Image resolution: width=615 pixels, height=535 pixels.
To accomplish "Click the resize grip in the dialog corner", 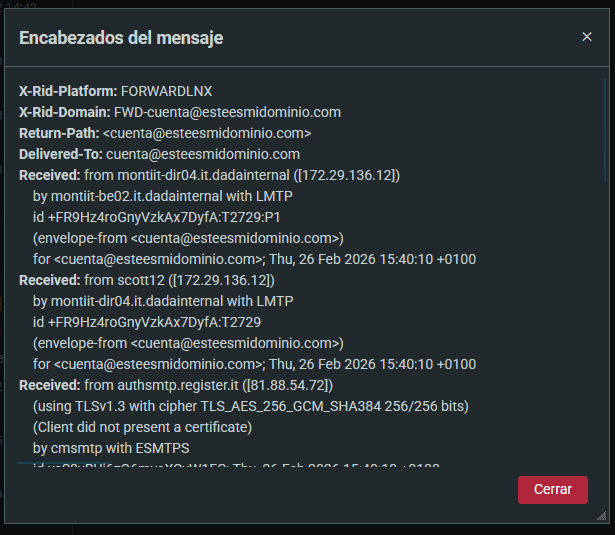I will click(601, 515).
